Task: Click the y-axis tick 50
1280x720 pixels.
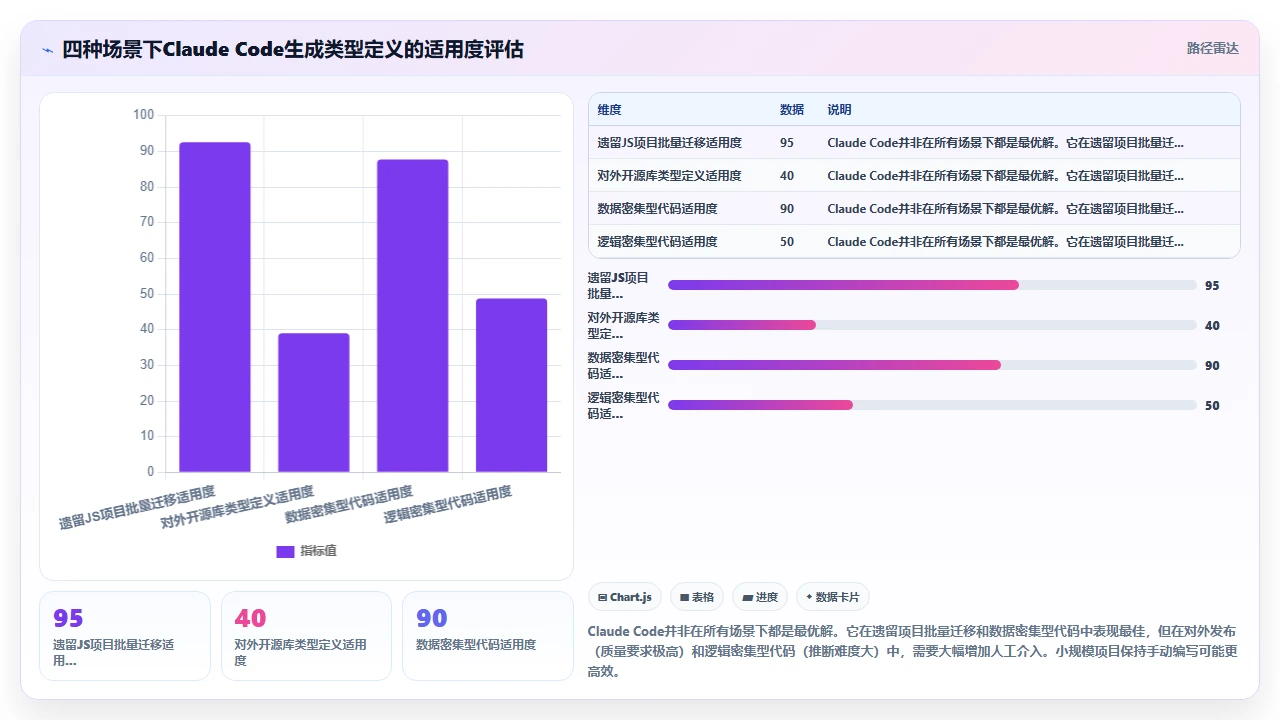Action: 147,294
